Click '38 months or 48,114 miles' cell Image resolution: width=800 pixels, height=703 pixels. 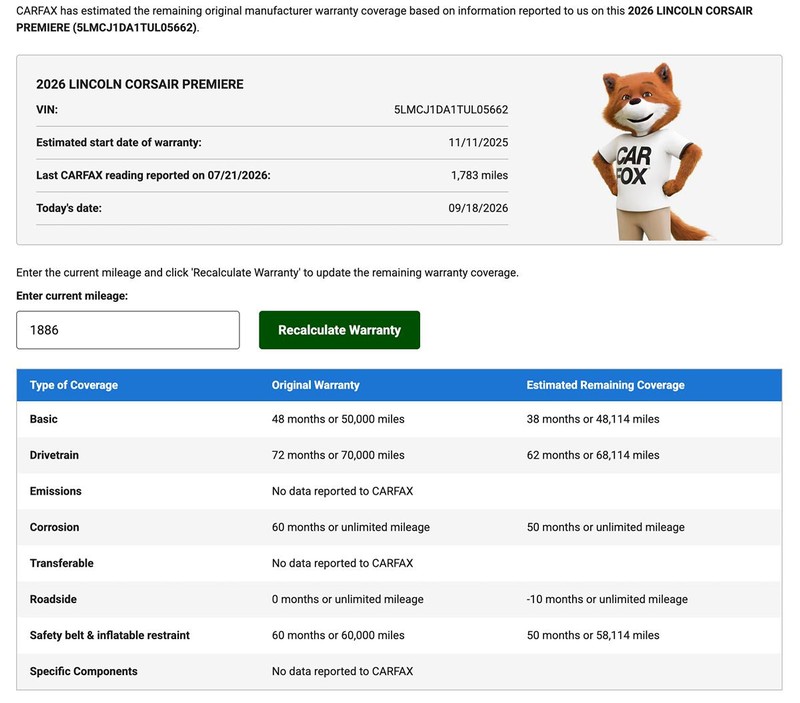[x=593, y=419]
